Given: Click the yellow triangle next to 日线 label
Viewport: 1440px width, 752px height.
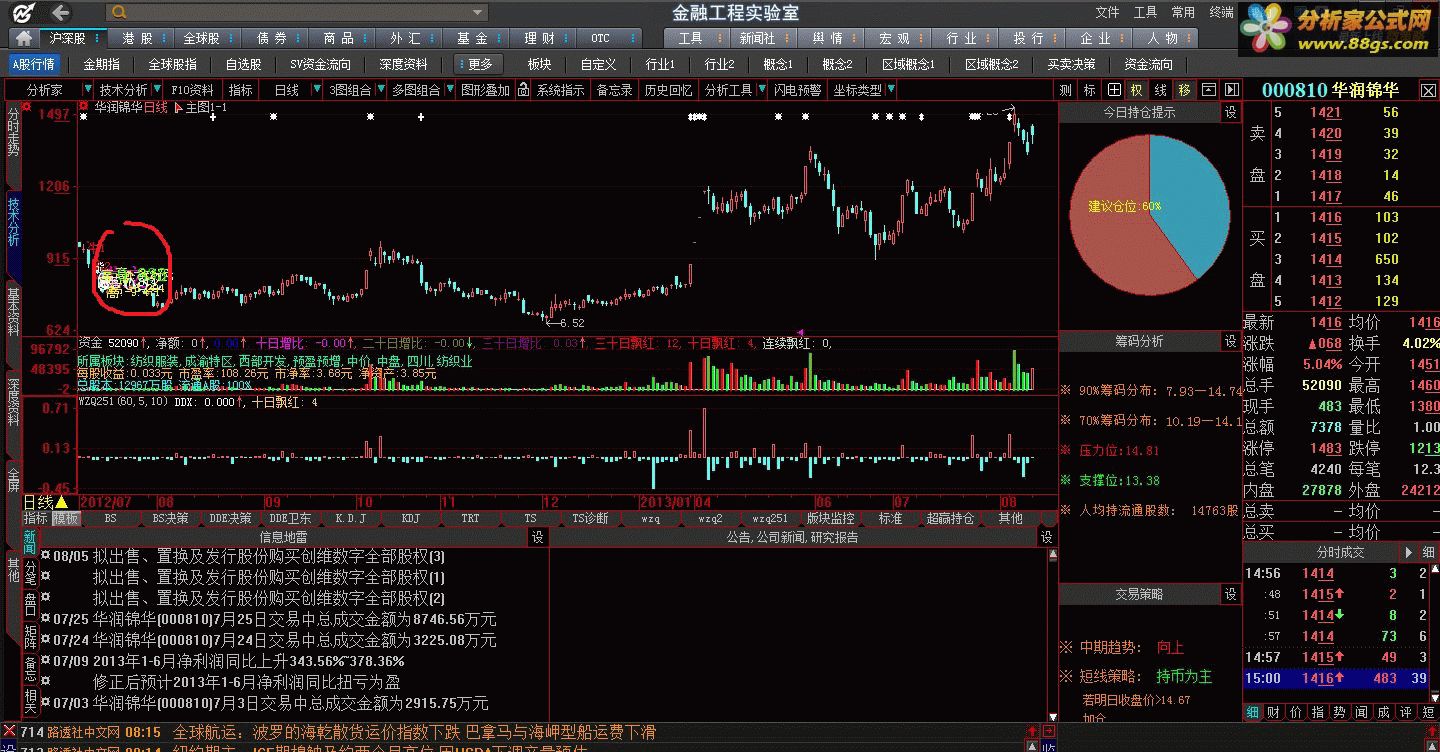Looking at the screenshot, I should click(x=61, y=502).
